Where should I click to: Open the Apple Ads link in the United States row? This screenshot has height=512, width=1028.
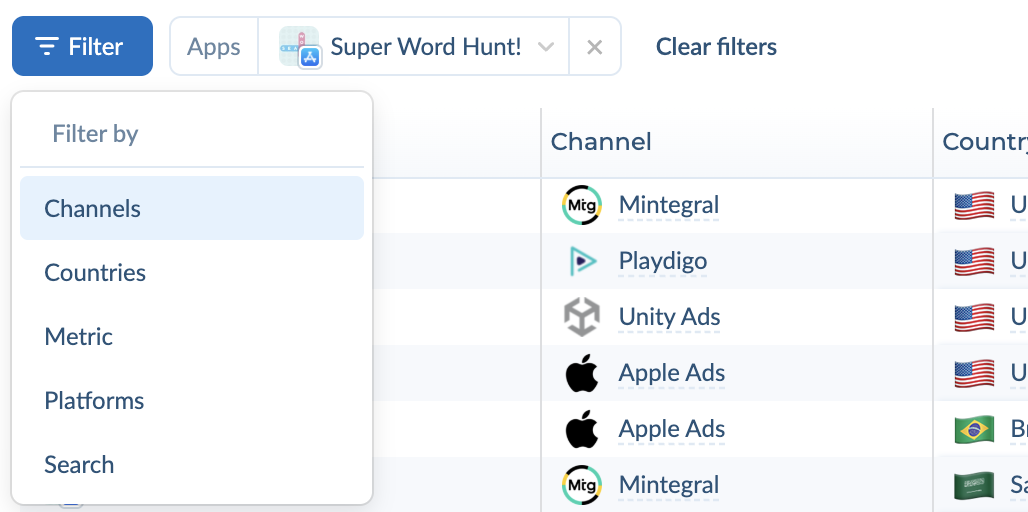[671, 372]
